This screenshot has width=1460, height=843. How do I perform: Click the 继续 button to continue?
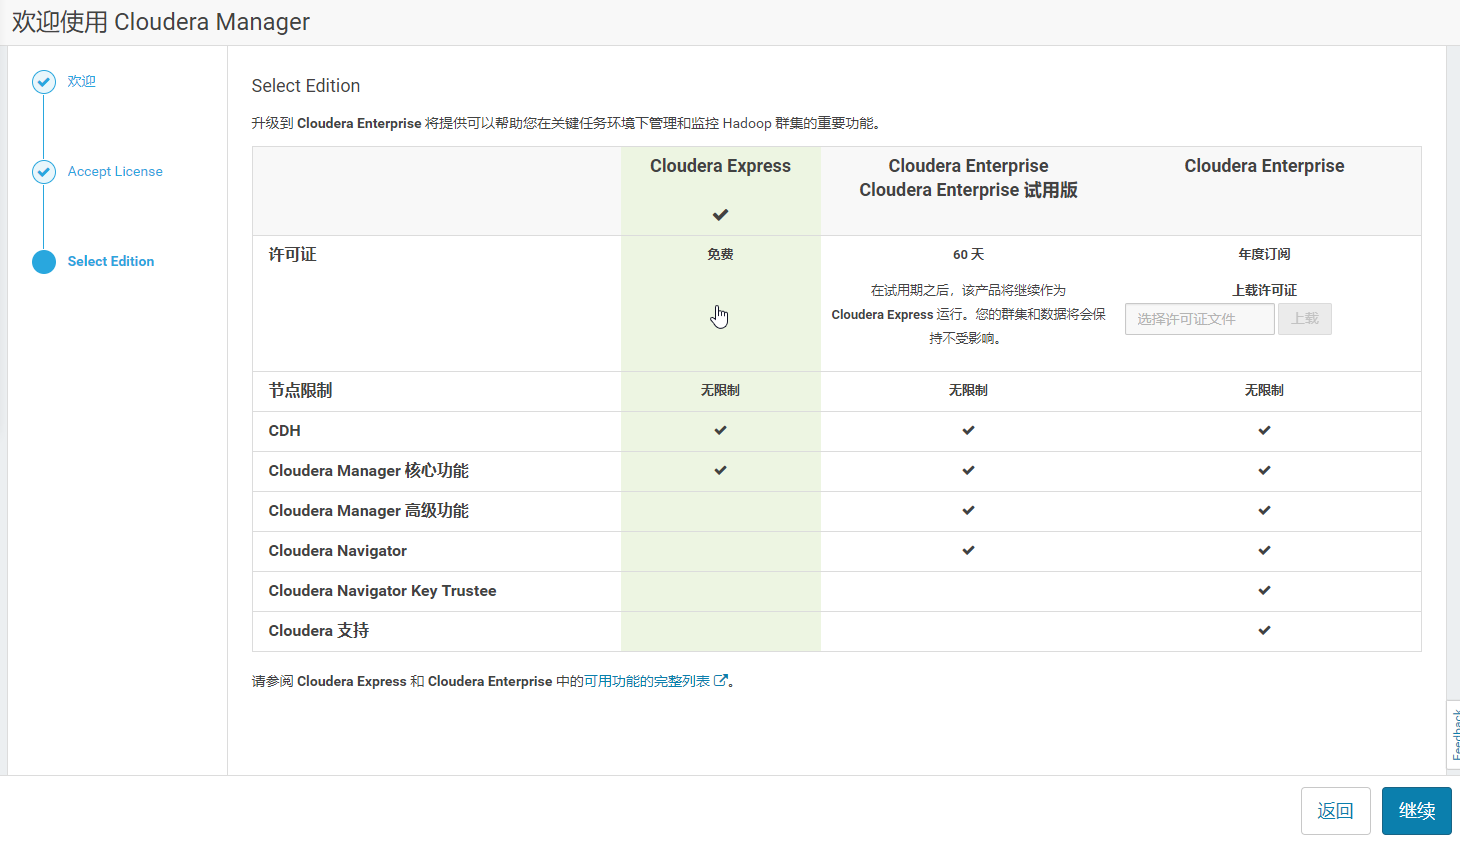coord(1417,811)
